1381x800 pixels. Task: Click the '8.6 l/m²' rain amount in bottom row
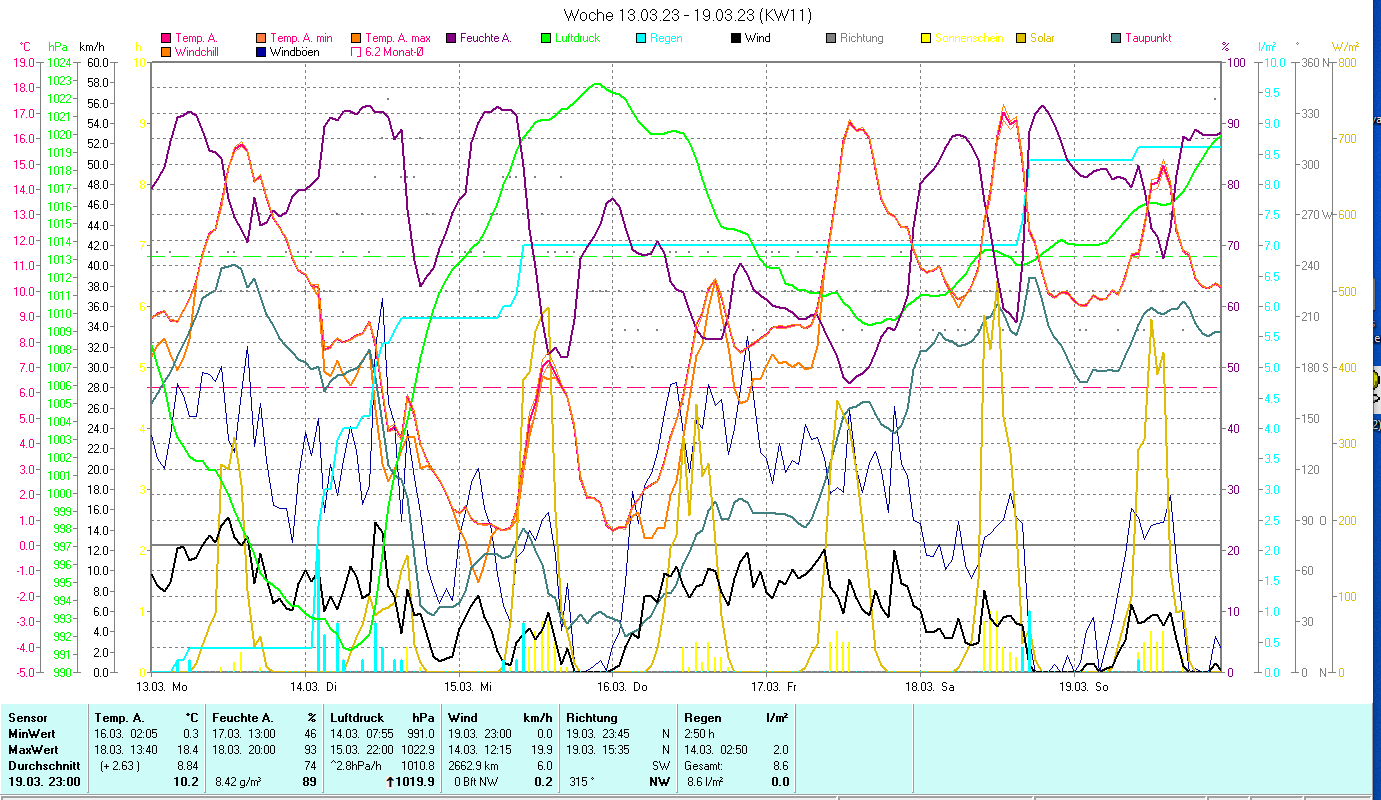[707, 782]
